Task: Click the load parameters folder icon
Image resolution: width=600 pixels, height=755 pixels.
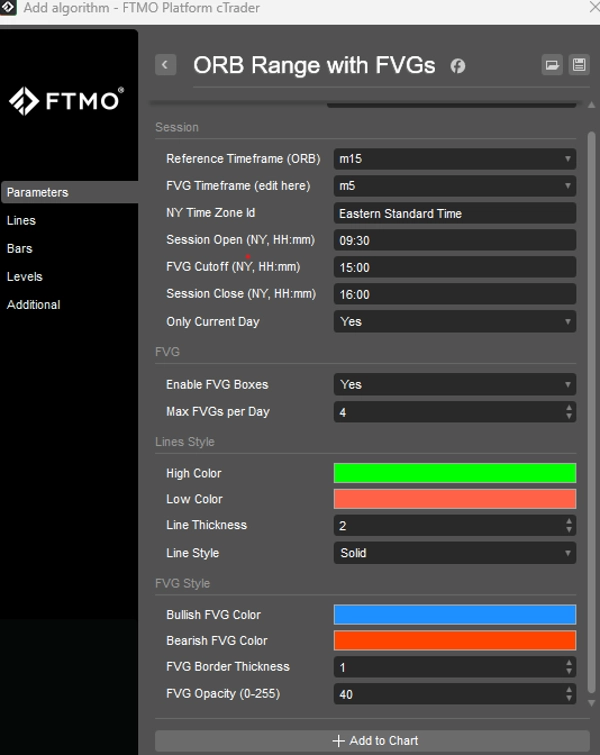Action: 552,65
